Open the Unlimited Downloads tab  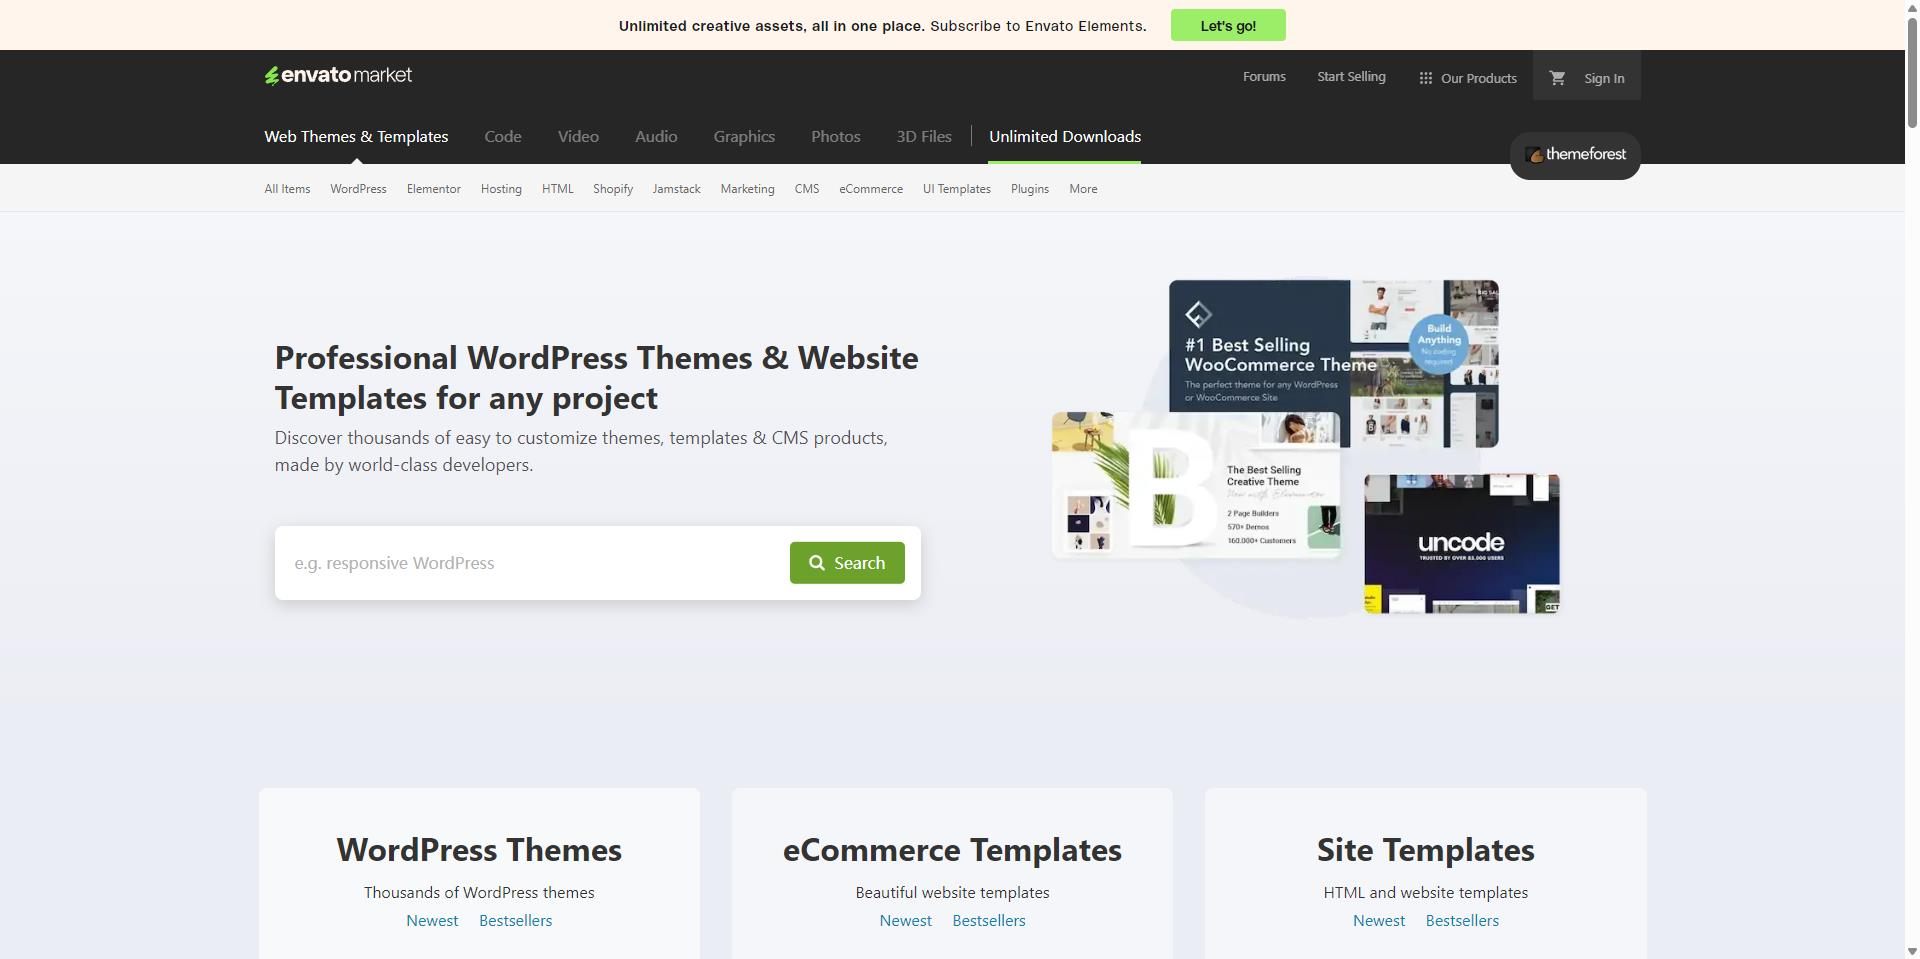pyautogui.click(x=1065, y=137)
